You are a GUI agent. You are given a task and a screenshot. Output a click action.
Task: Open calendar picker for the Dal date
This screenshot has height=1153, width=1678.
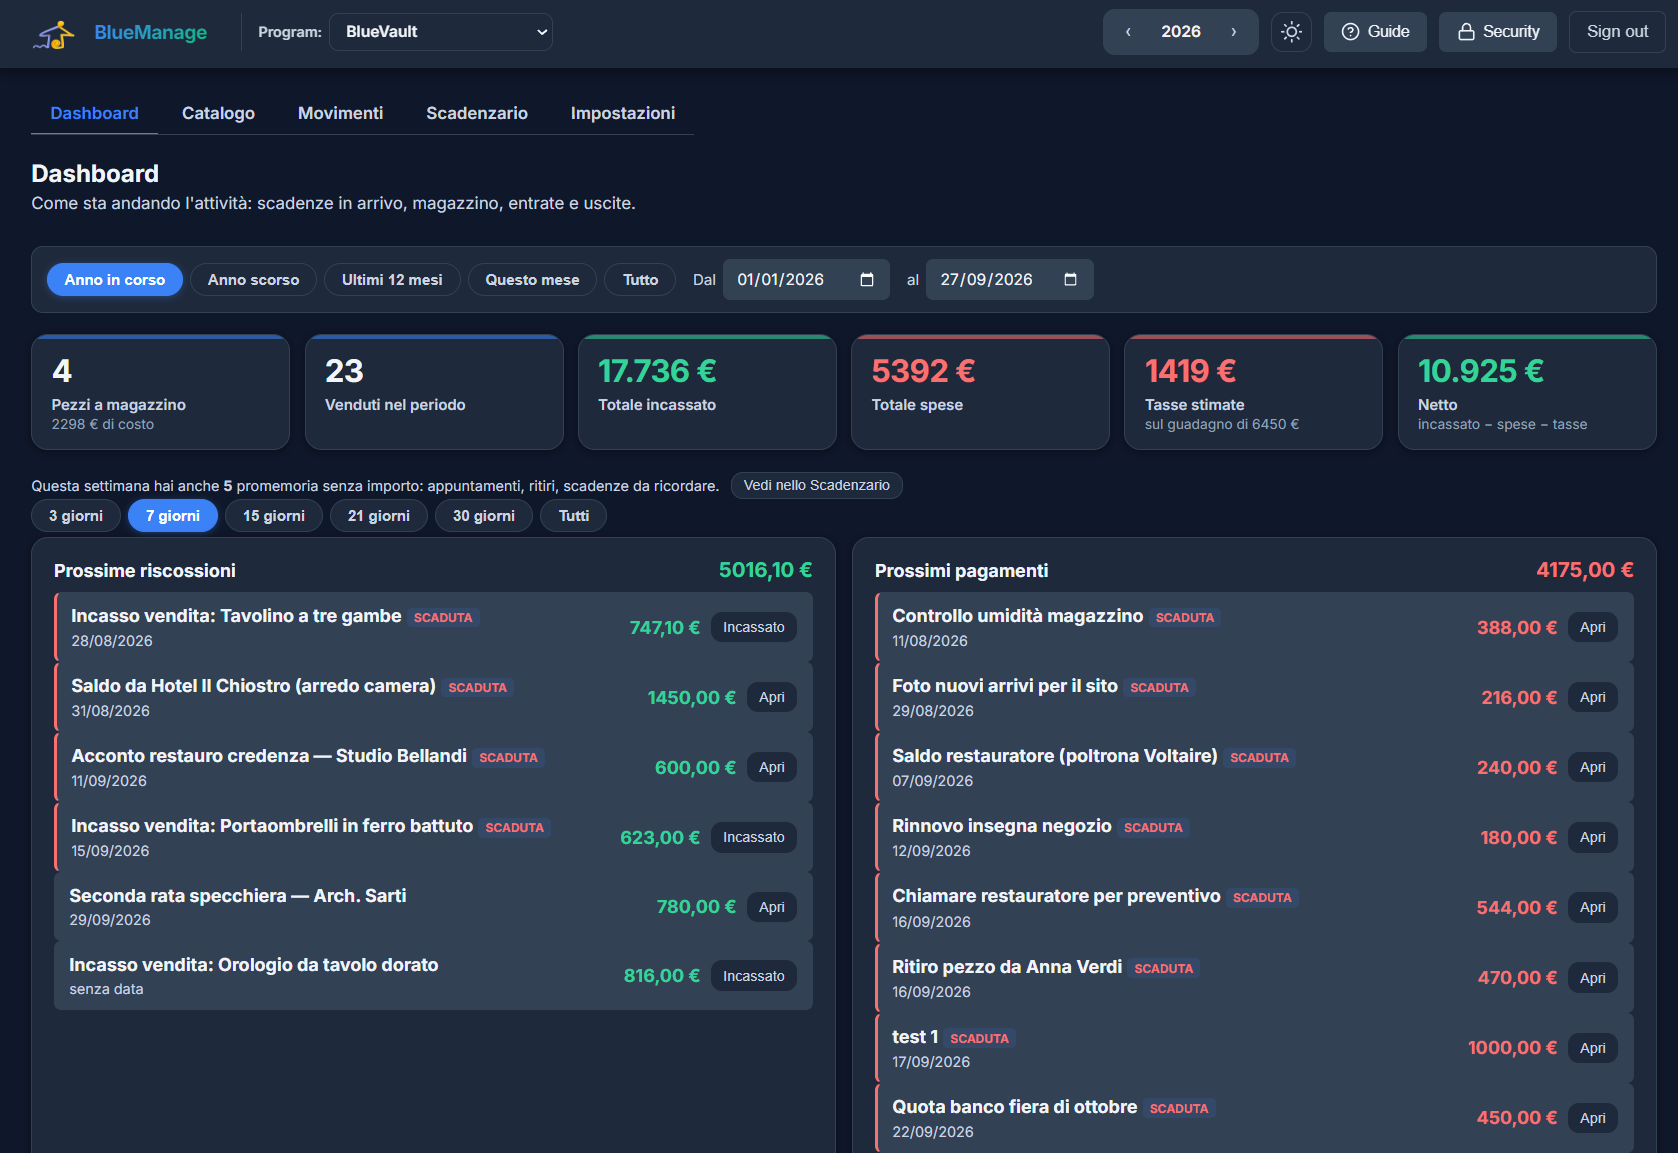pos(867,280)
